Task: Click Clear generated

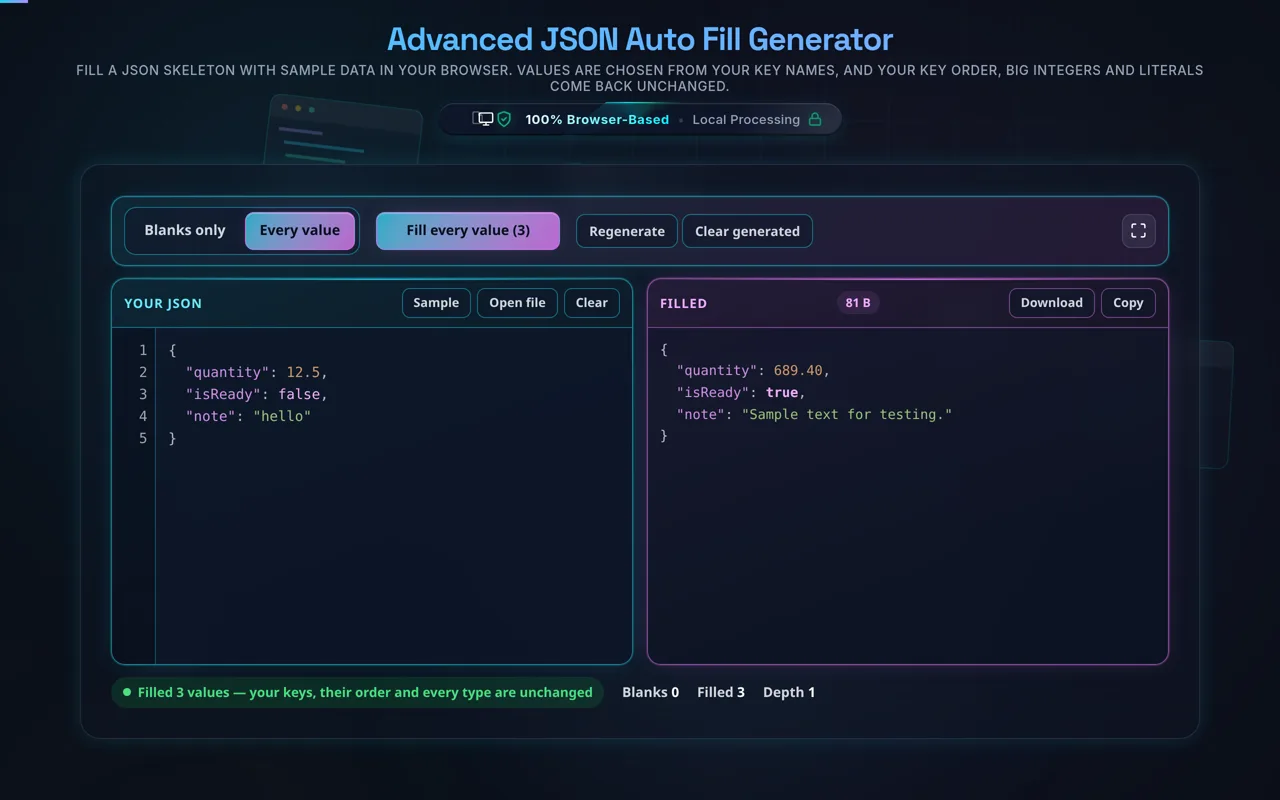Action: 747,231
